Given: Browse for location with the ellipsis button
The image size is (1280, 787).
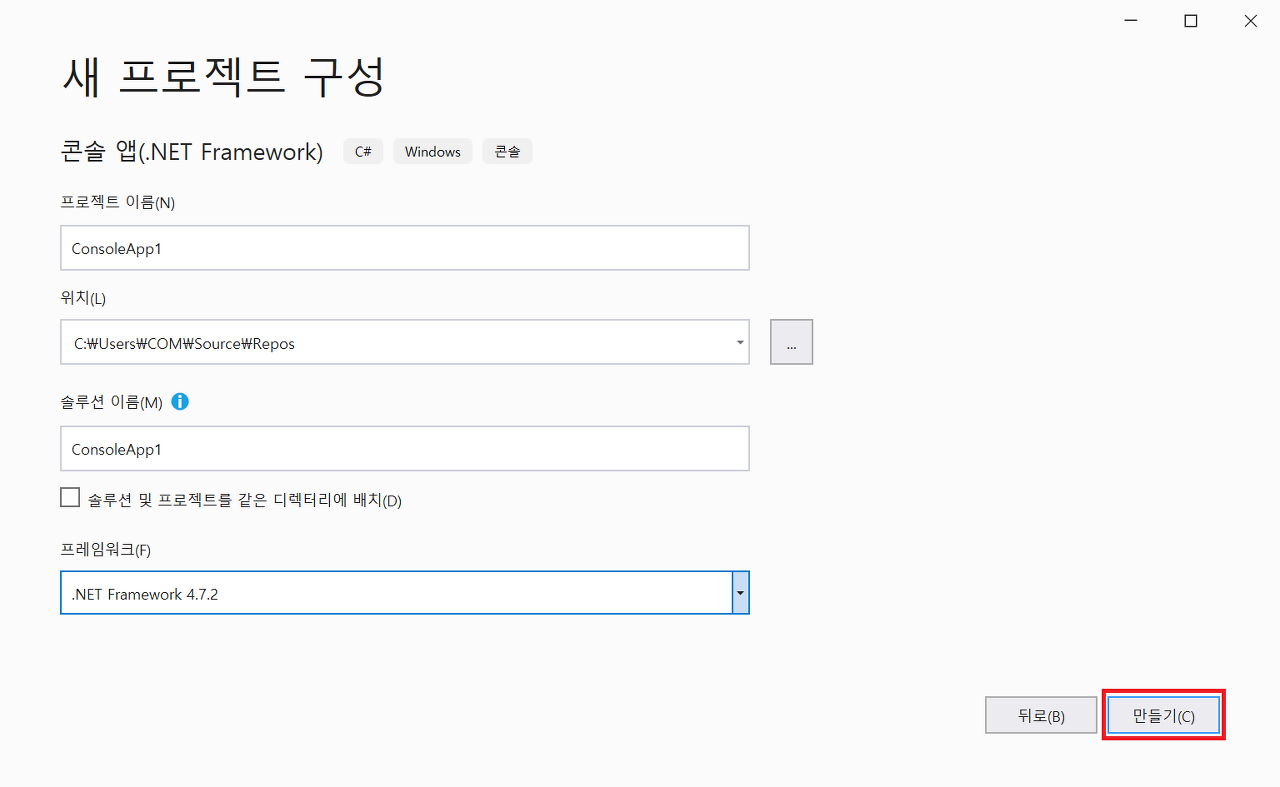Looking at the screenshot, I should [791, 342].
